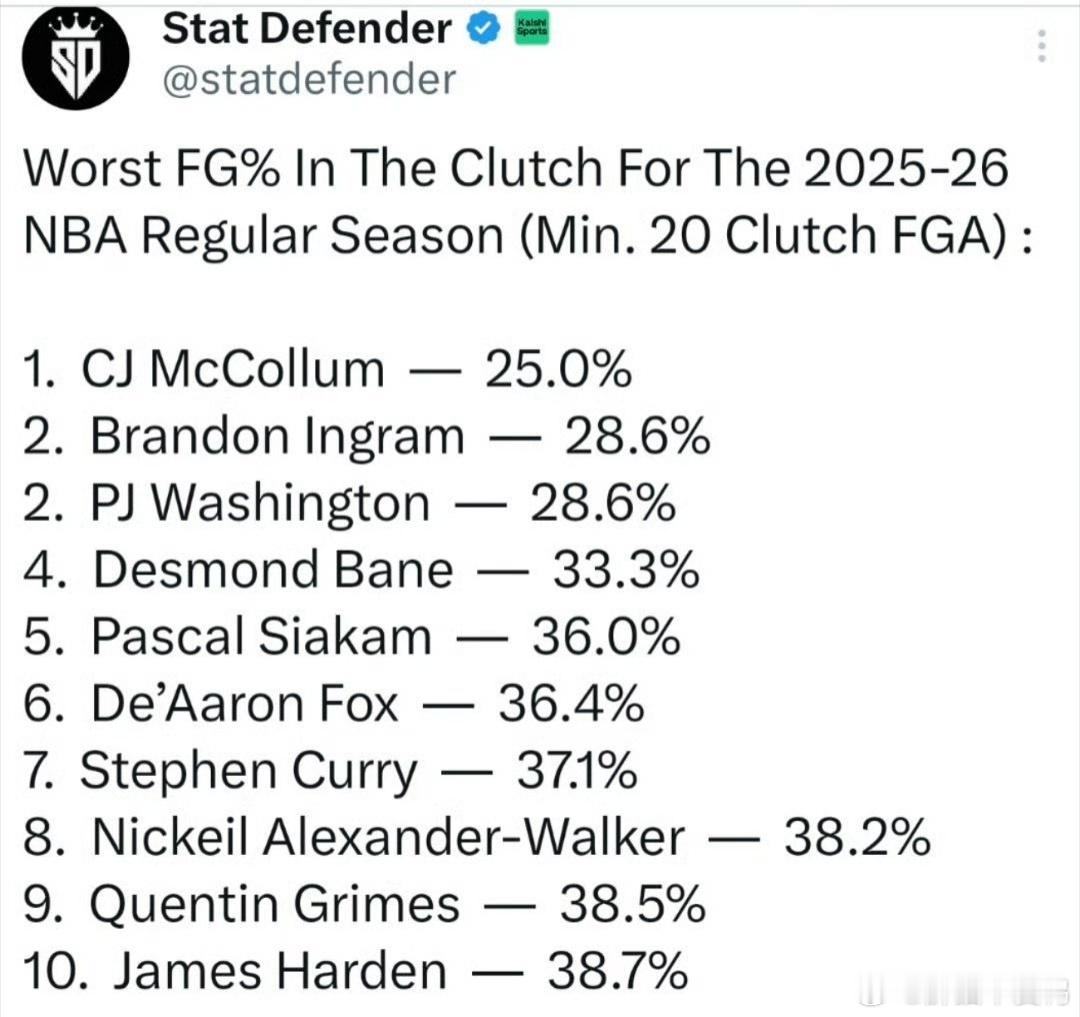
Task: Select the Brandon Ingram name
Action: point(278,437)
